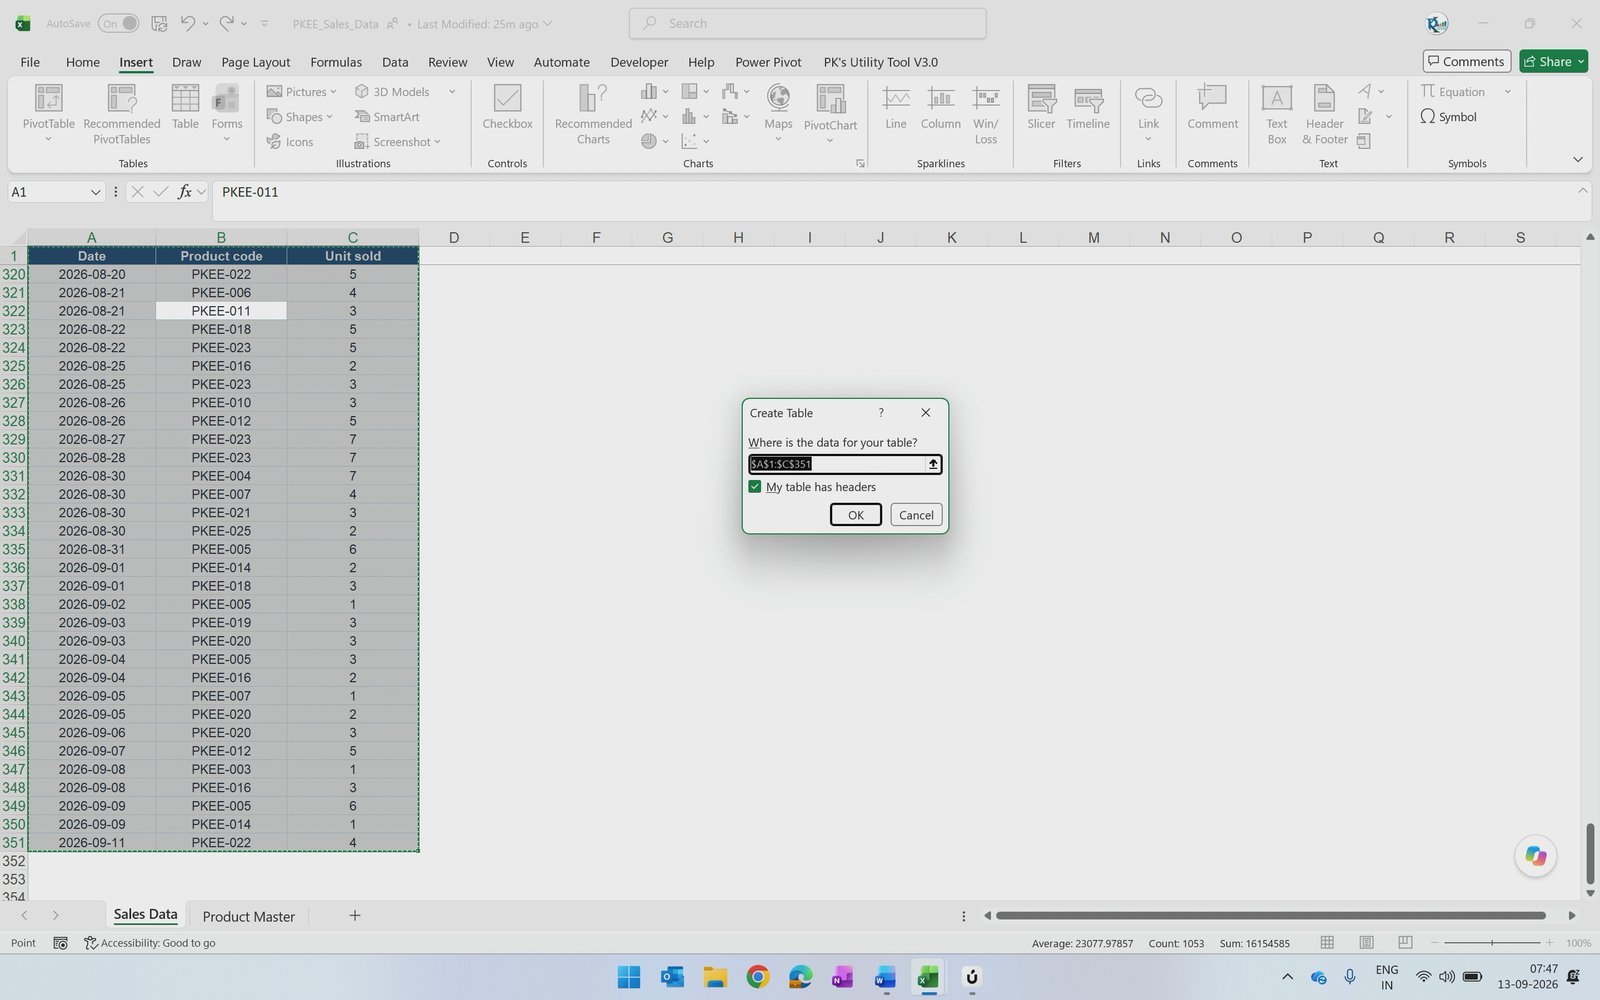
Task: Cancel the Create Table dialog
Action: click(916, 515)
